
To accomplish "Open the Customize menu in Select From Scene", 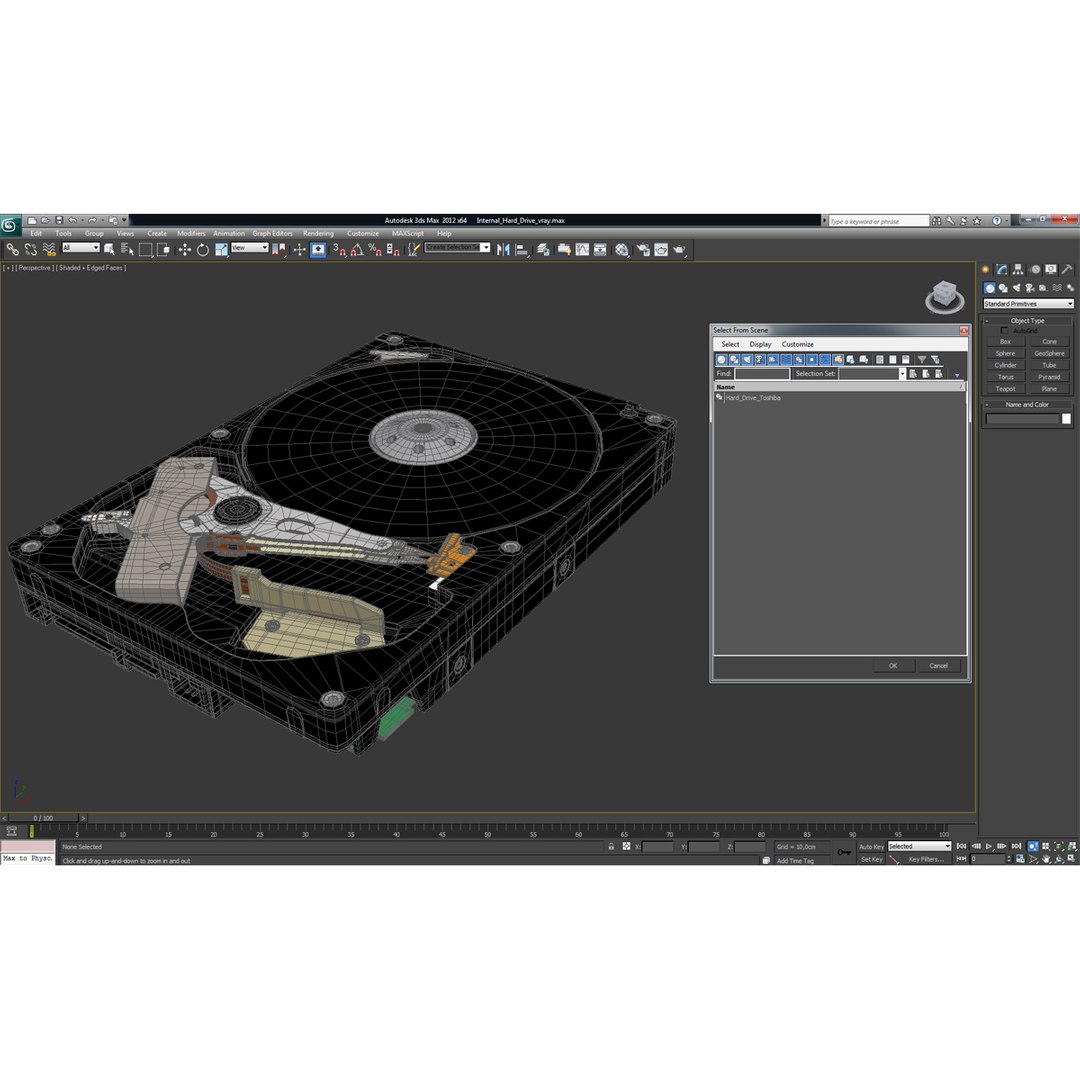I will pyautogui.click(x=798, y=344).
